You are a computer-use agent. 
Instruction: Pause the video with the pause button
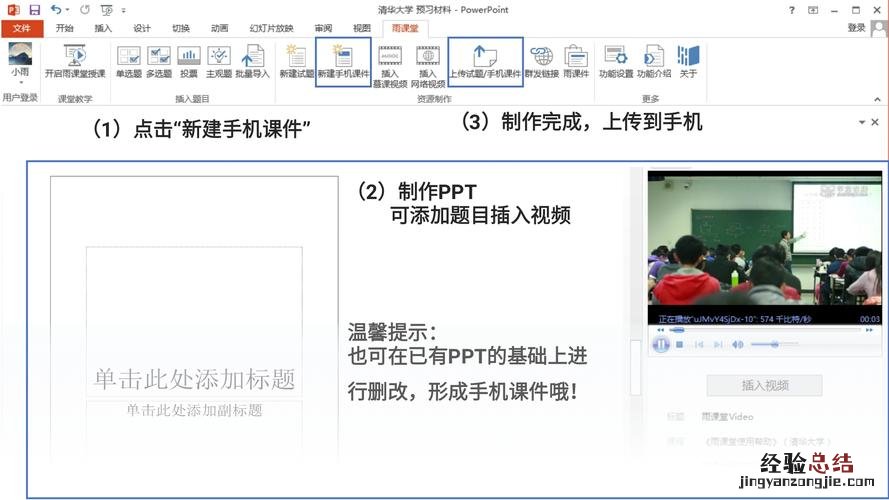click(661, 344)
